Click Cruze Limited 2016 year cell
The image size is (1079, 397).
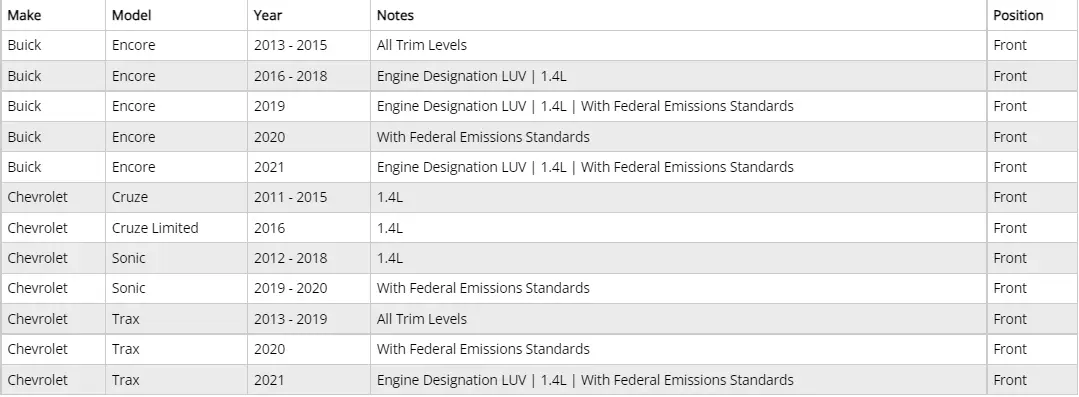click(x=309, y=228)
